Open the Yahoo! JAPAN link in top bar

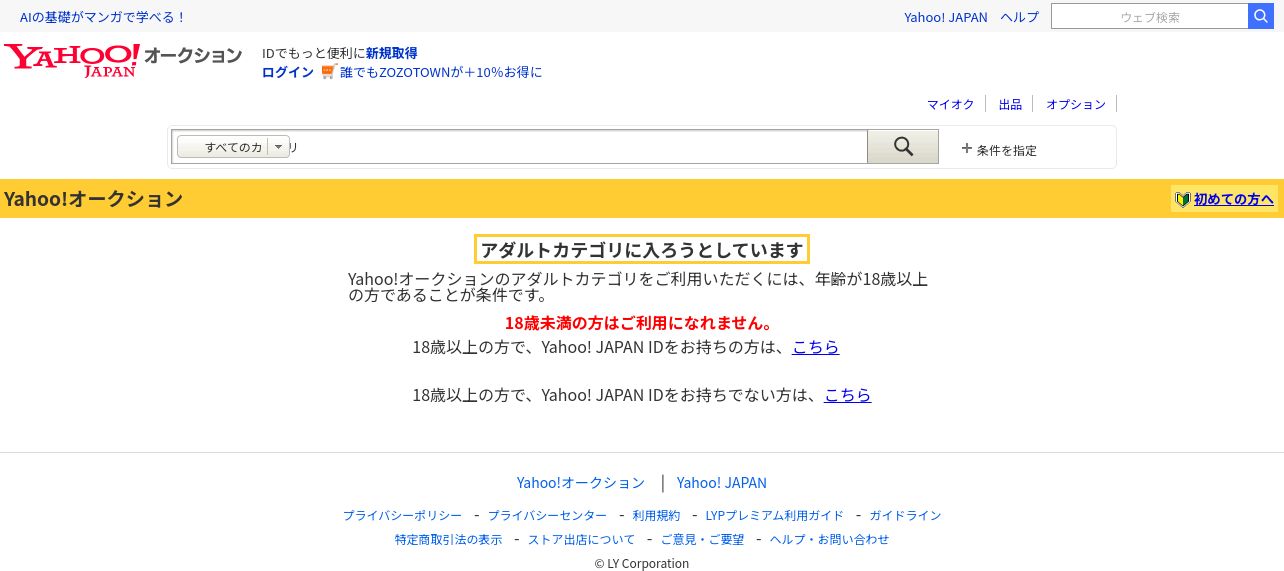click(946, 17)
